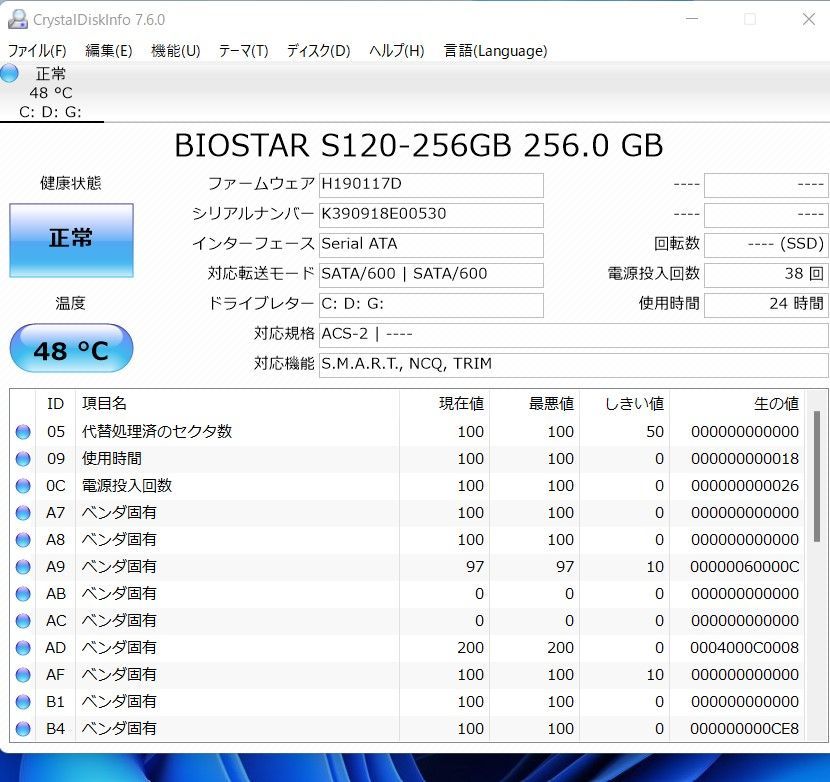This screenshot has height=782, width=830.
Task: Click the serial number field K390918E00530
Action: [431, 215]
